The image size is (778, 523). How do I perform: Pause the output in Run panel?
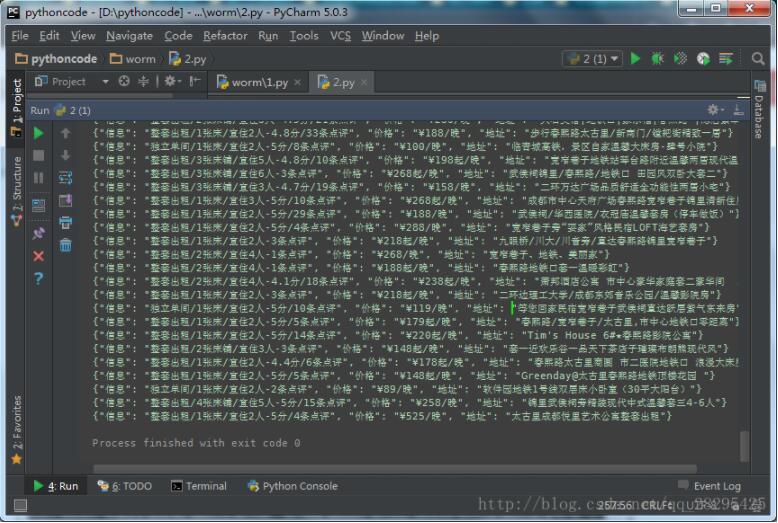[39, 178]
